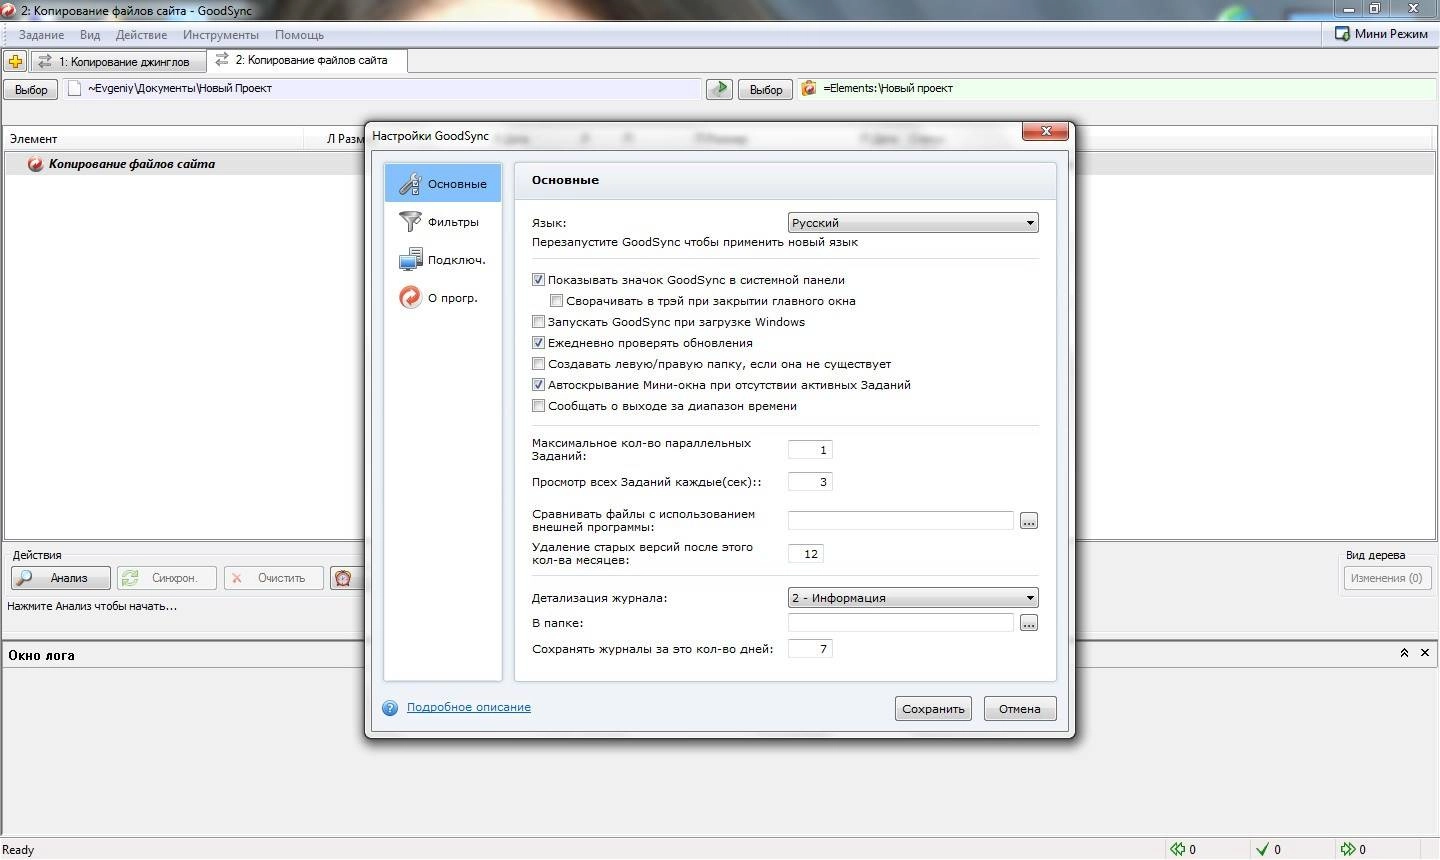Click the green arrow sync direction button
Viewport: 1440px width, 860px height.
tap(719, 89)
